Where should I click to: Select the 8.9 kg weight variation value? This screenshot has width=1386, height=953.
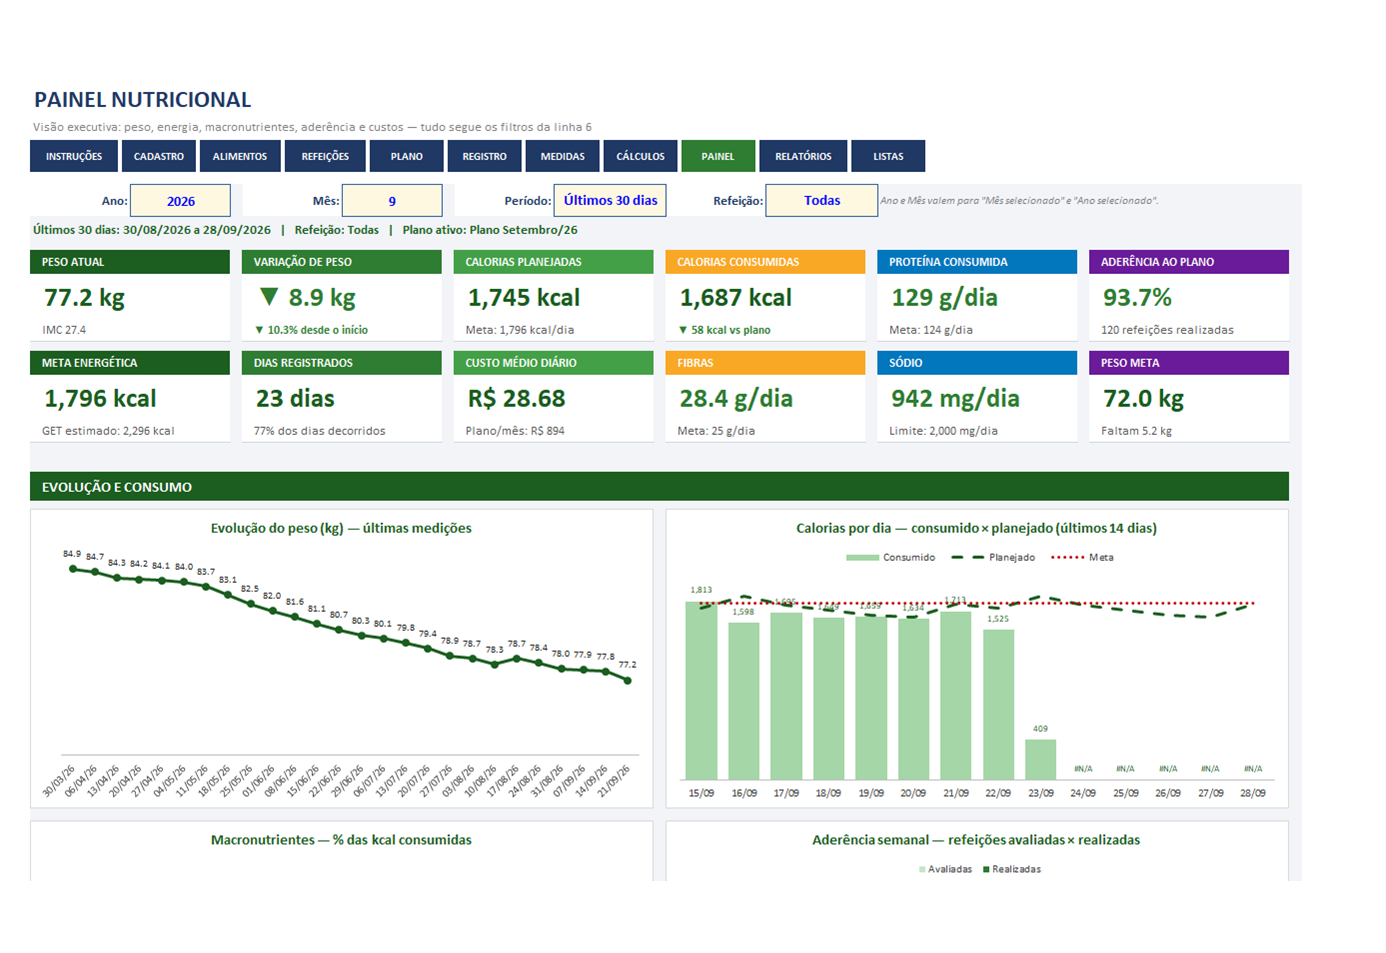[x=308, y=297]
